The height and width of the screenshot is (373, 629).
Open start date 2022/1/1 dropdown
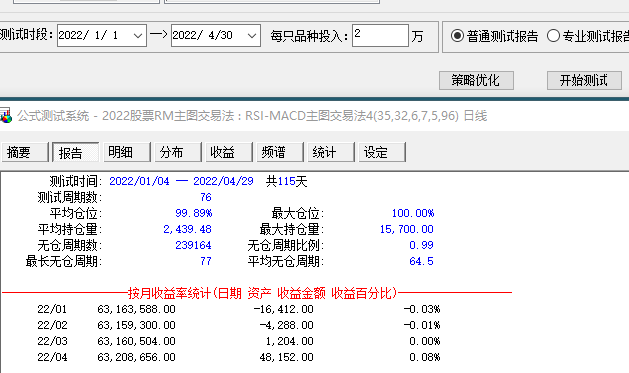pyautogui.click(x=138, y=36)
